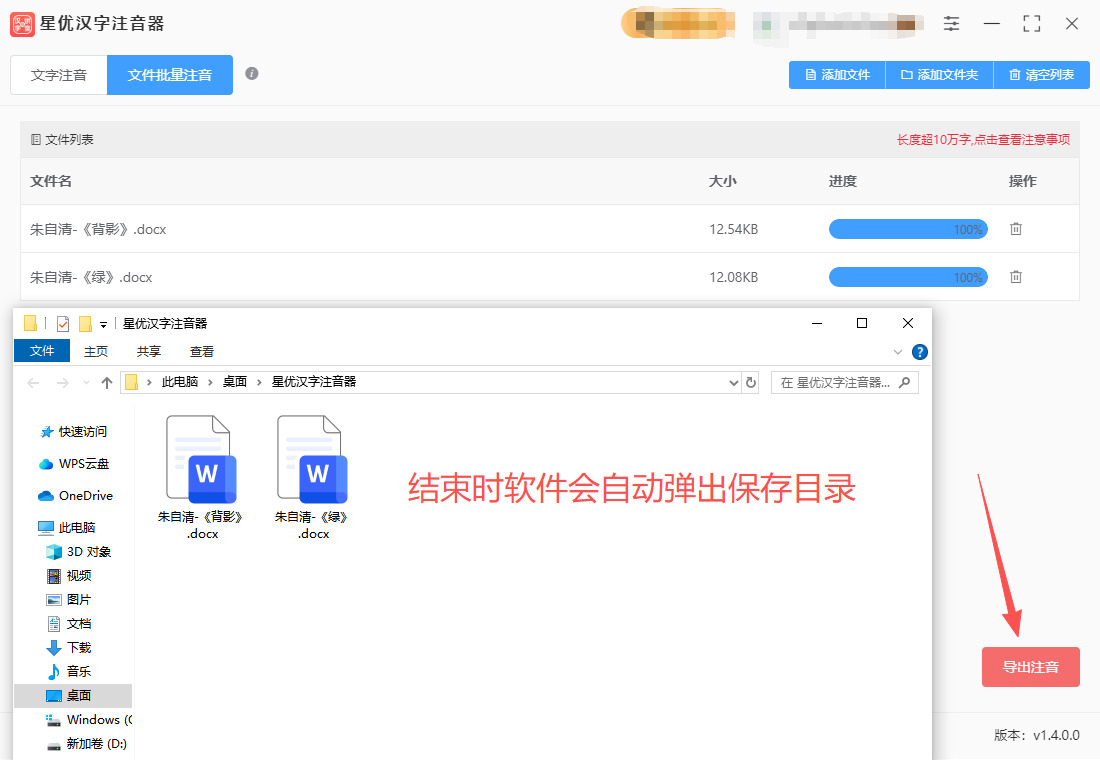Refresh the Explorer folder view
1100x760 pixels.
(751, 382)
